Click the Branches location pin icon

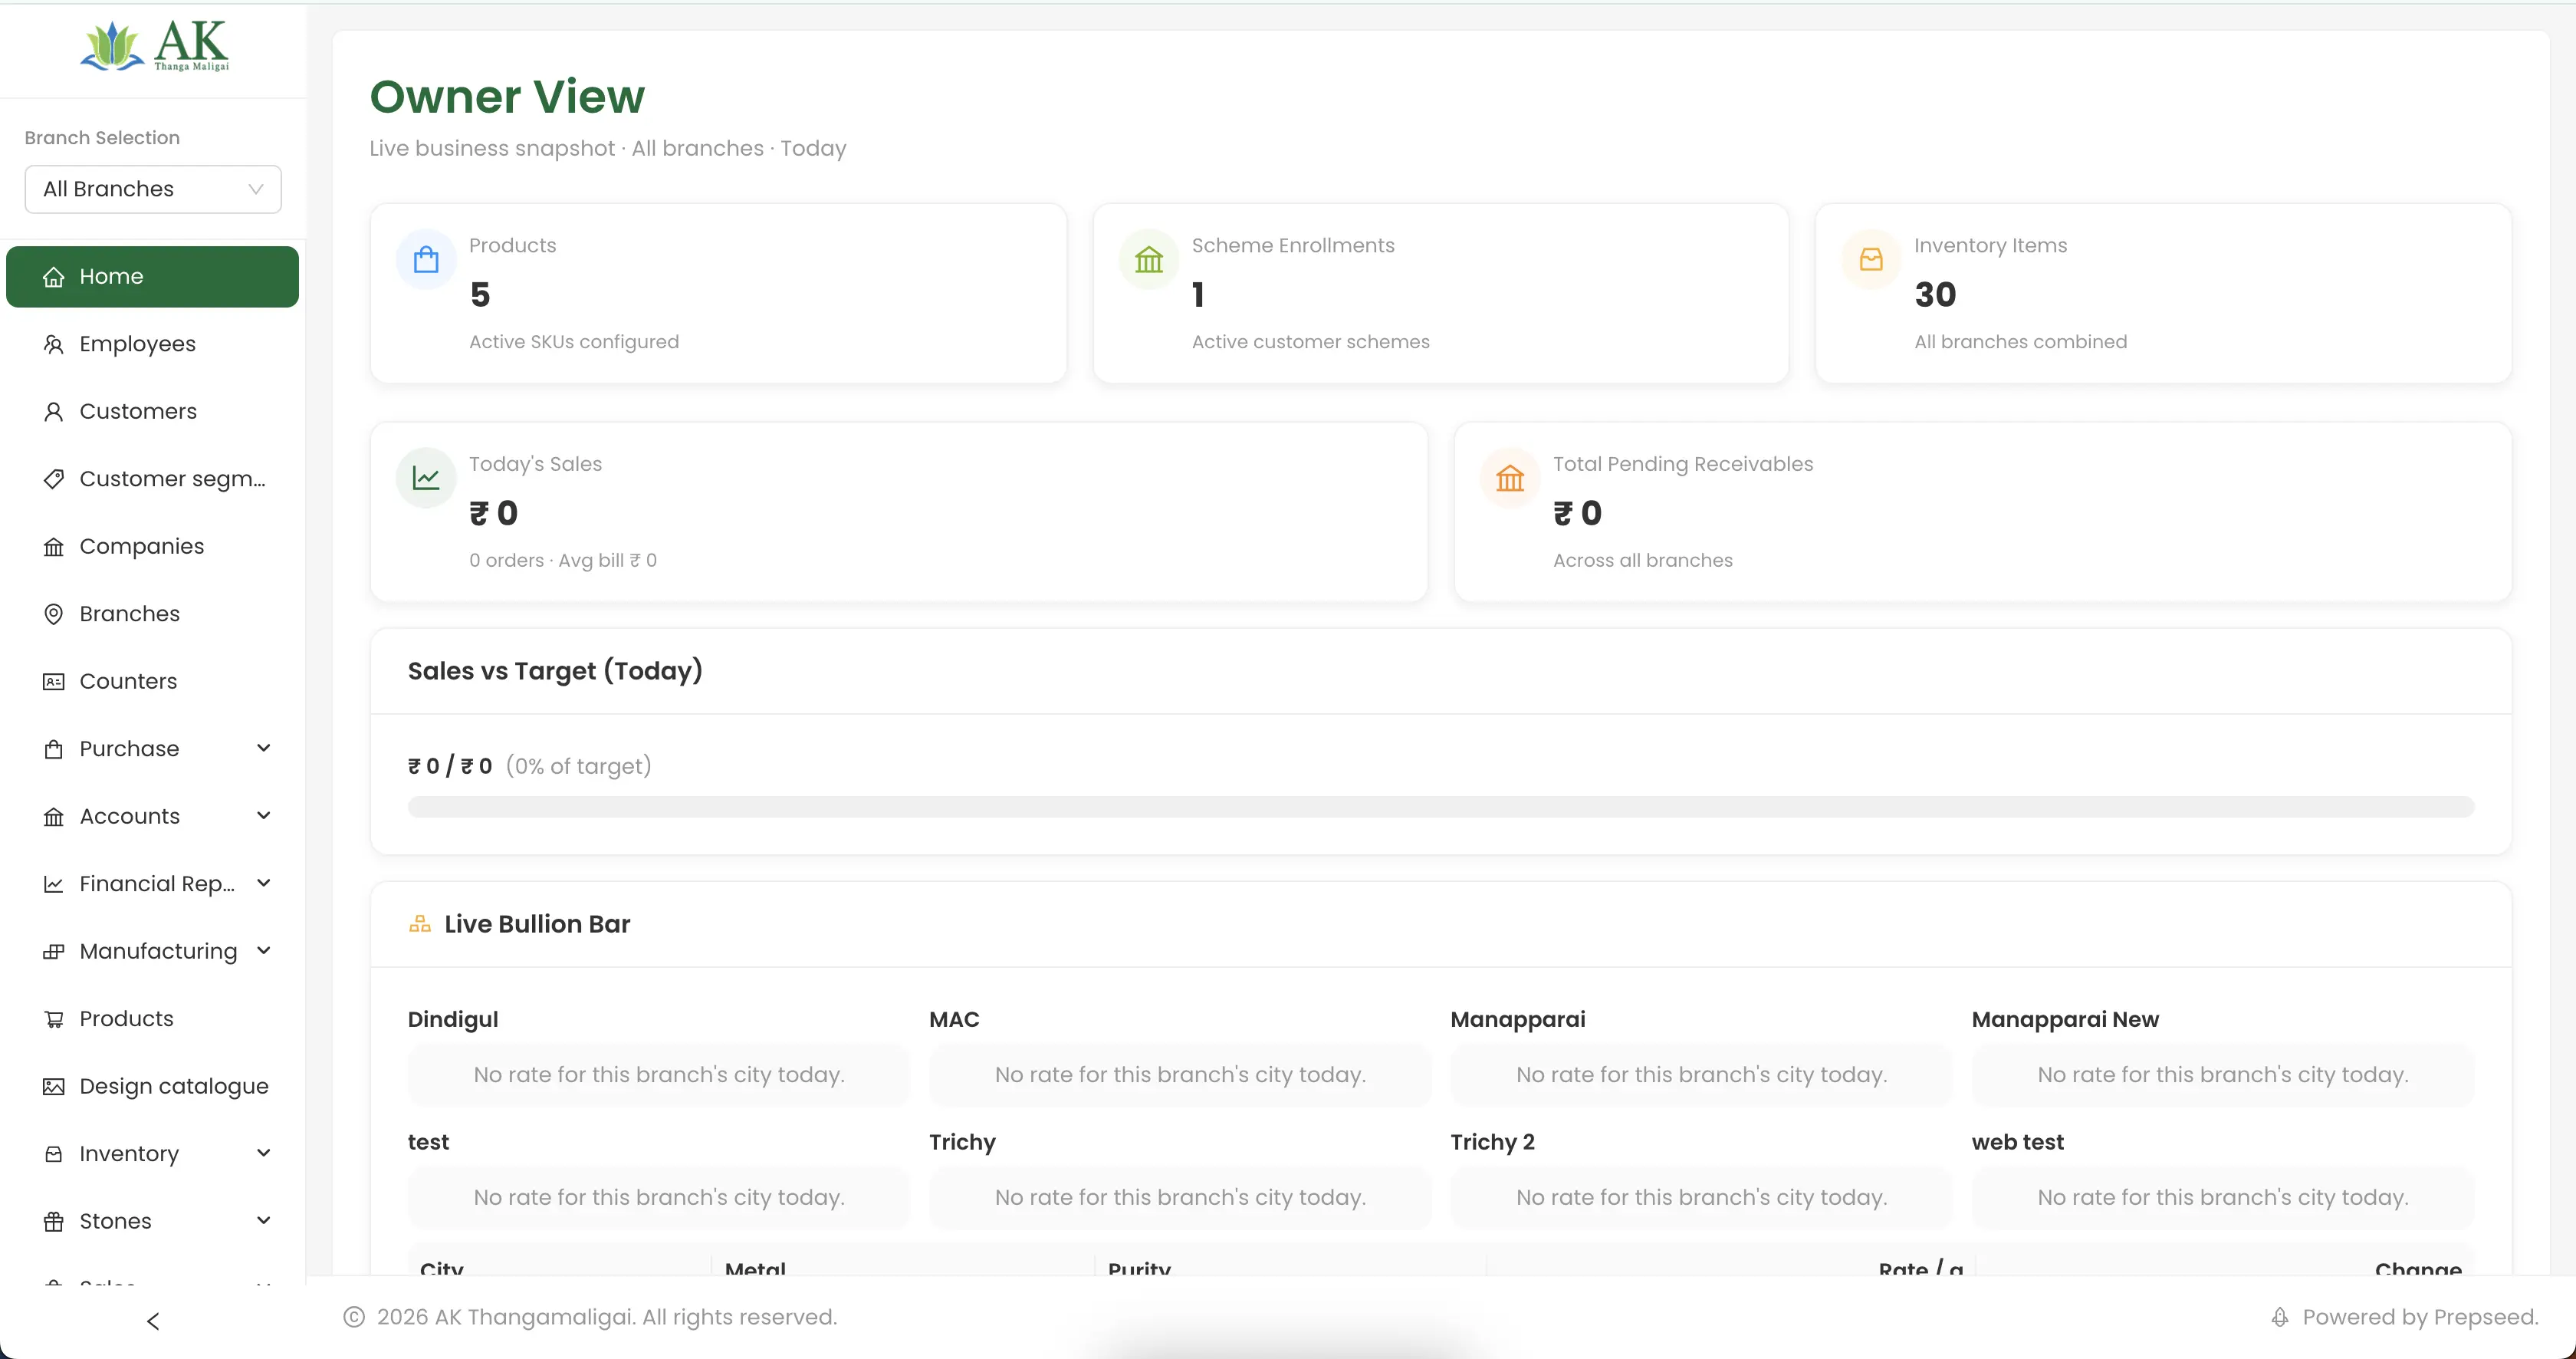54,614
